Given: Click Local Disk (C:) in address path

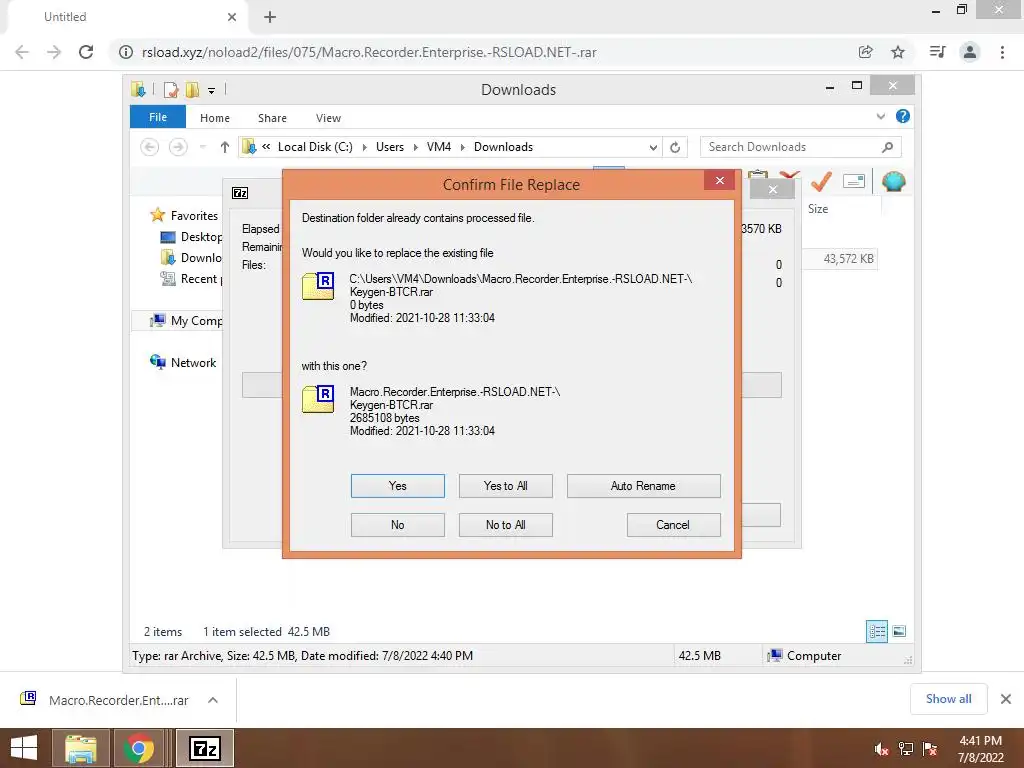Looking at the screenshot, I should click(315, 147).
